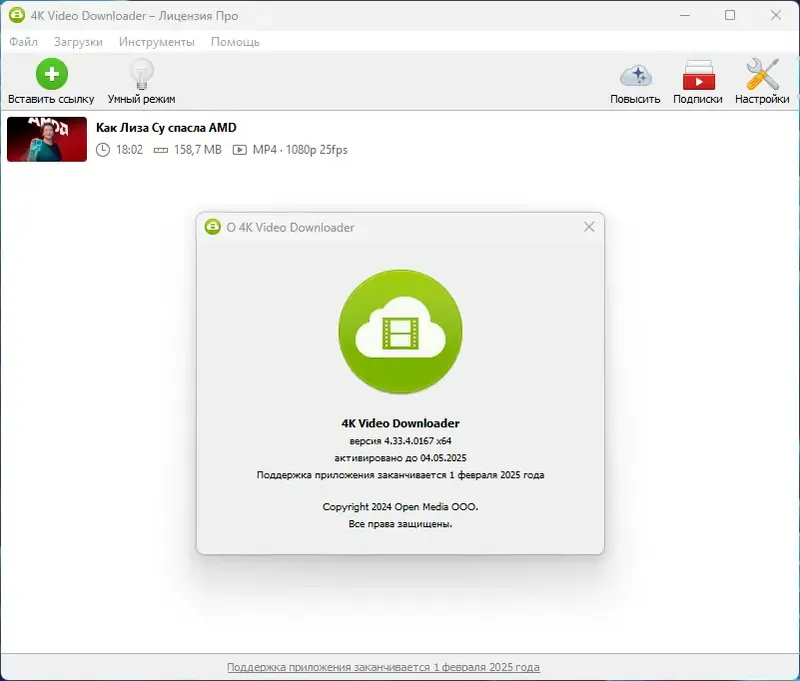Click the About dialog title bar icon
Screen dimensions: 800x681
[x=213, y=227]
